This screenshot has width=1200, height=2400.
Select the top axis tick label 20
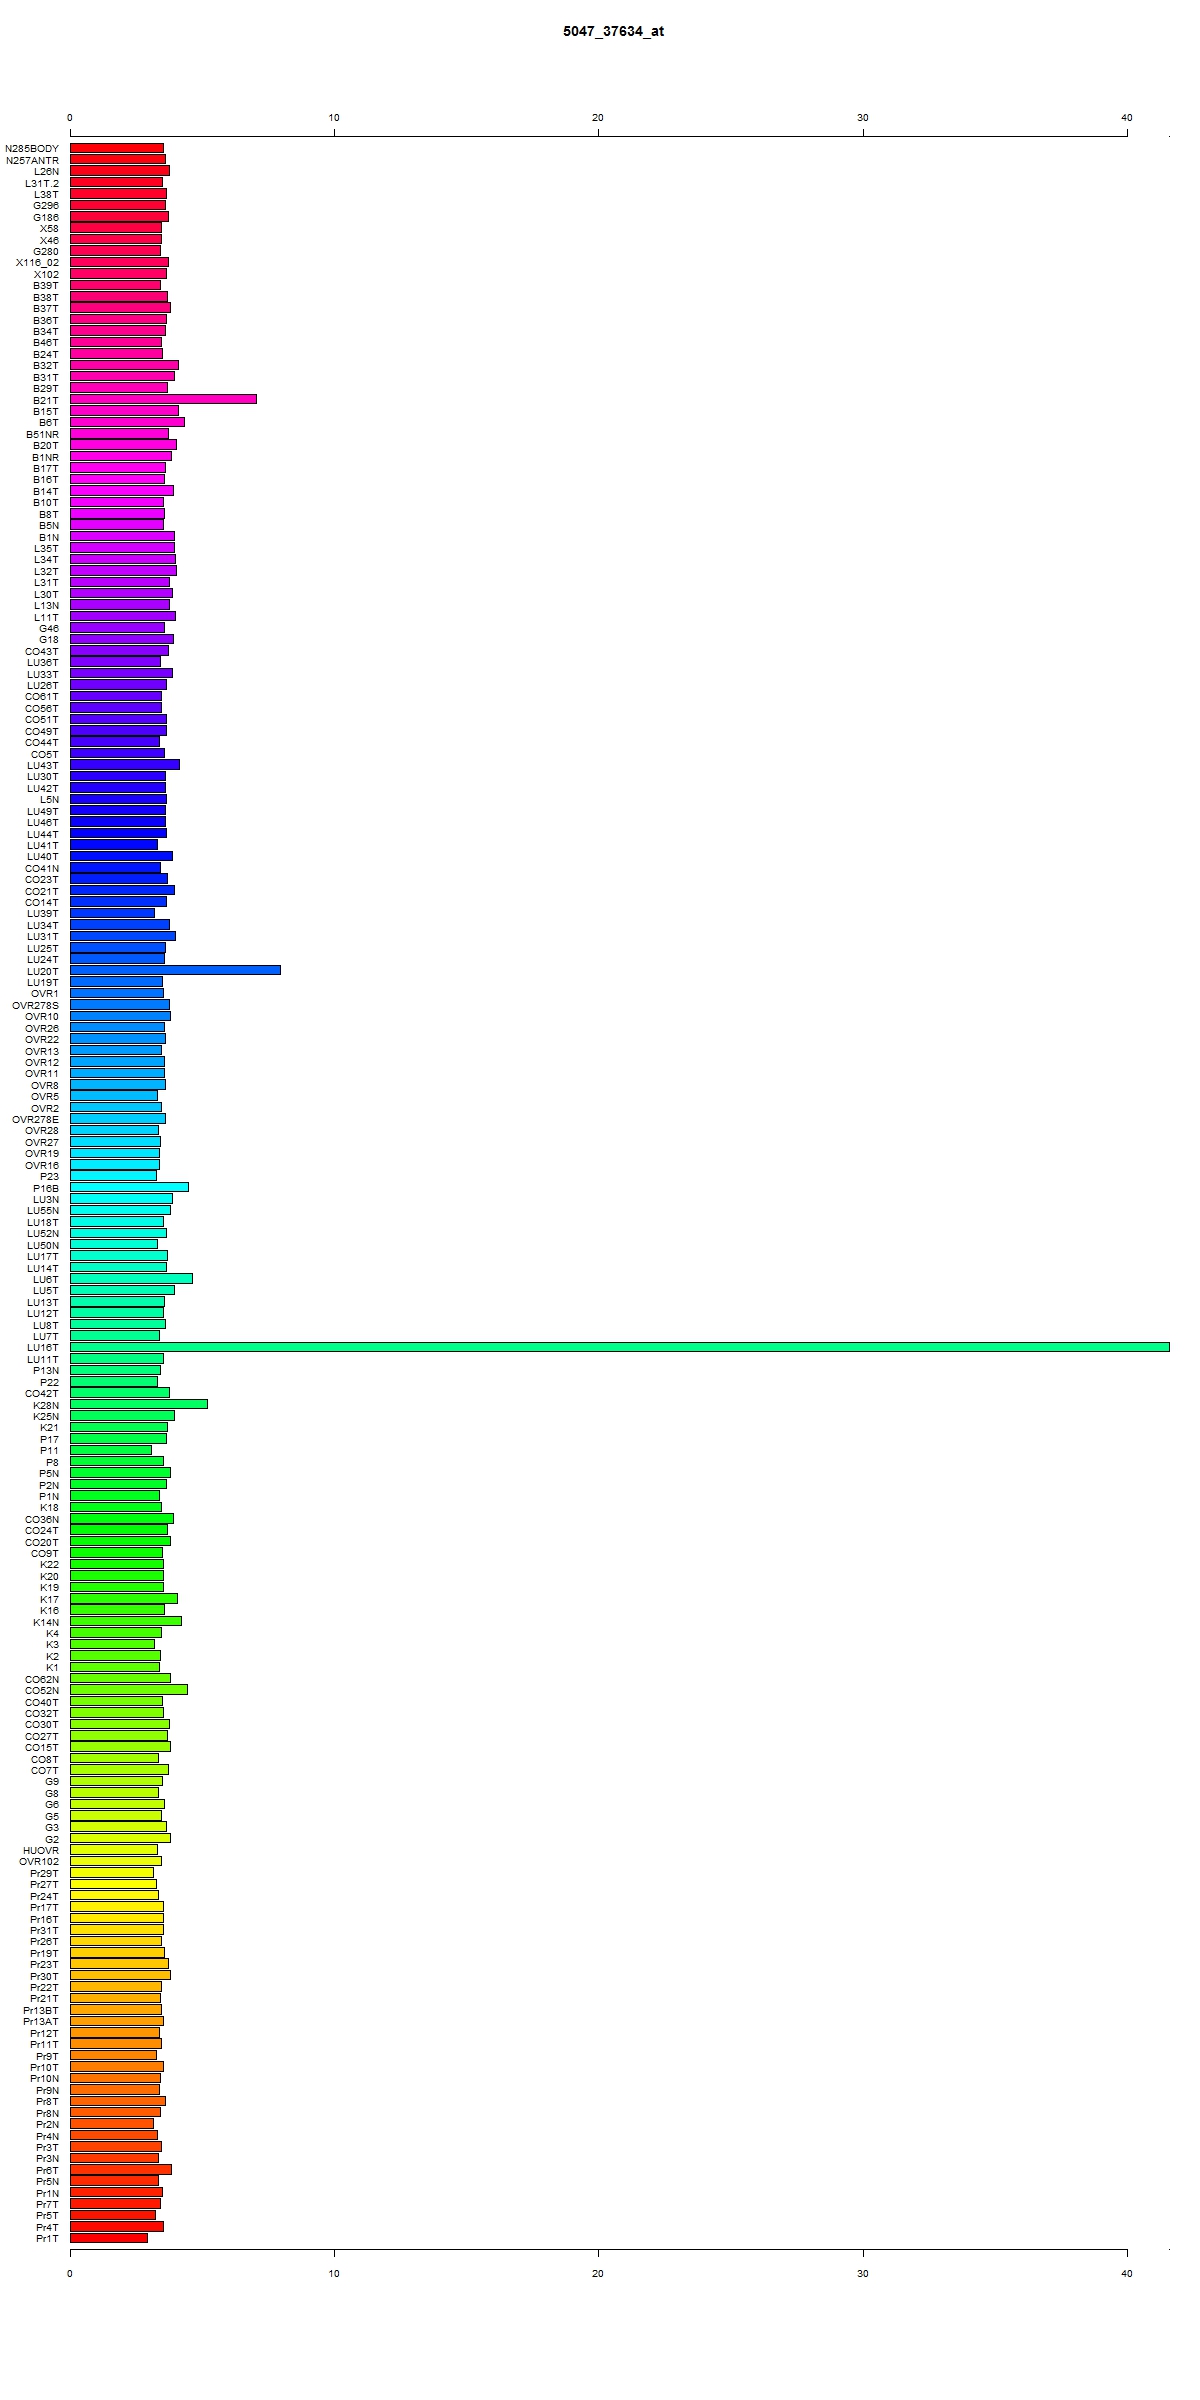point(598,118)
